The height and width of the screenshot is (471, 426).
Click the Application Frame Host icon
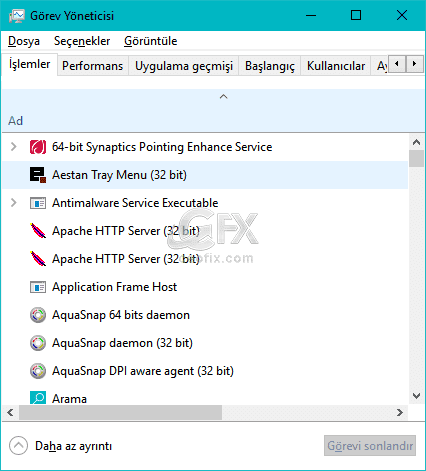coord(38,287)
